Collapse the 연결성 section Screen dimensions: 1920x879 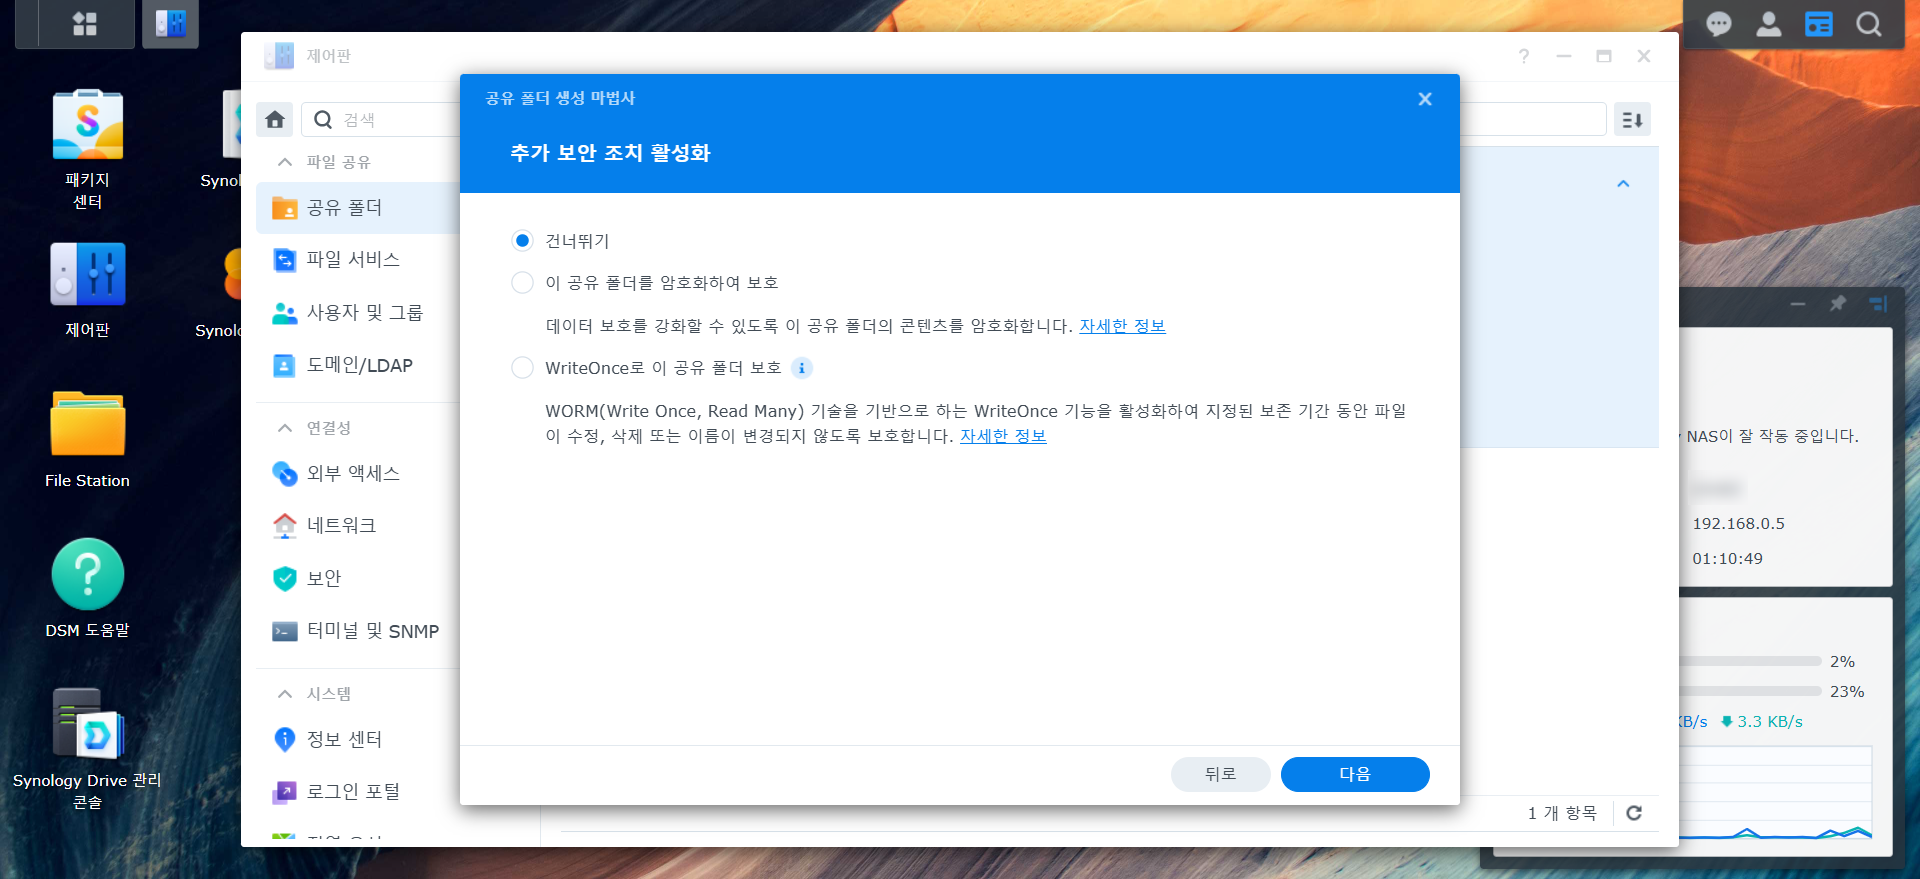285,428
